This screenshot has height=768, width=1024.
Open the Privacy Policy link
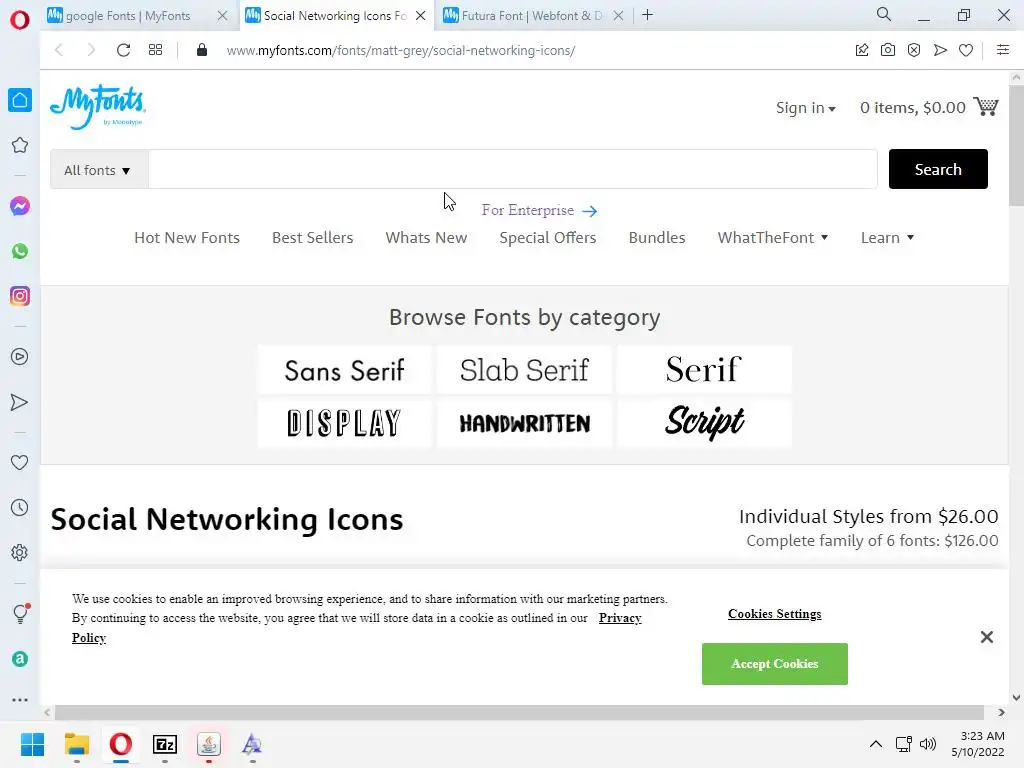[620, 618]
